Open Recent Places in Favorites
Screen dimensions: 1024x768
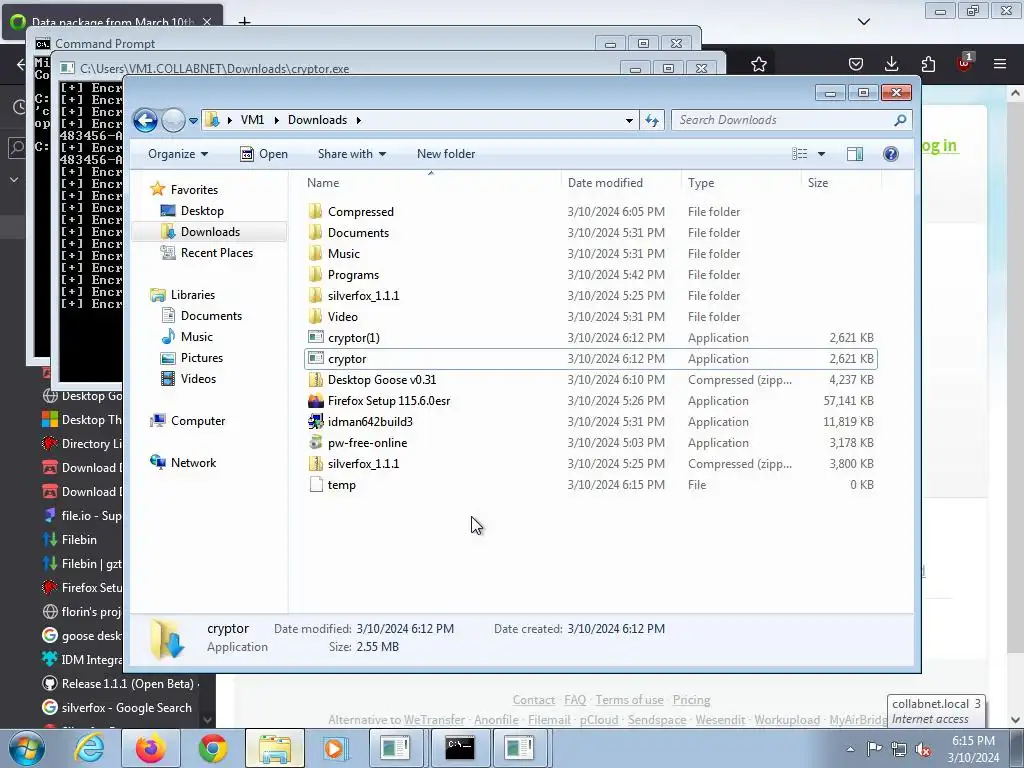click(216, 253)
